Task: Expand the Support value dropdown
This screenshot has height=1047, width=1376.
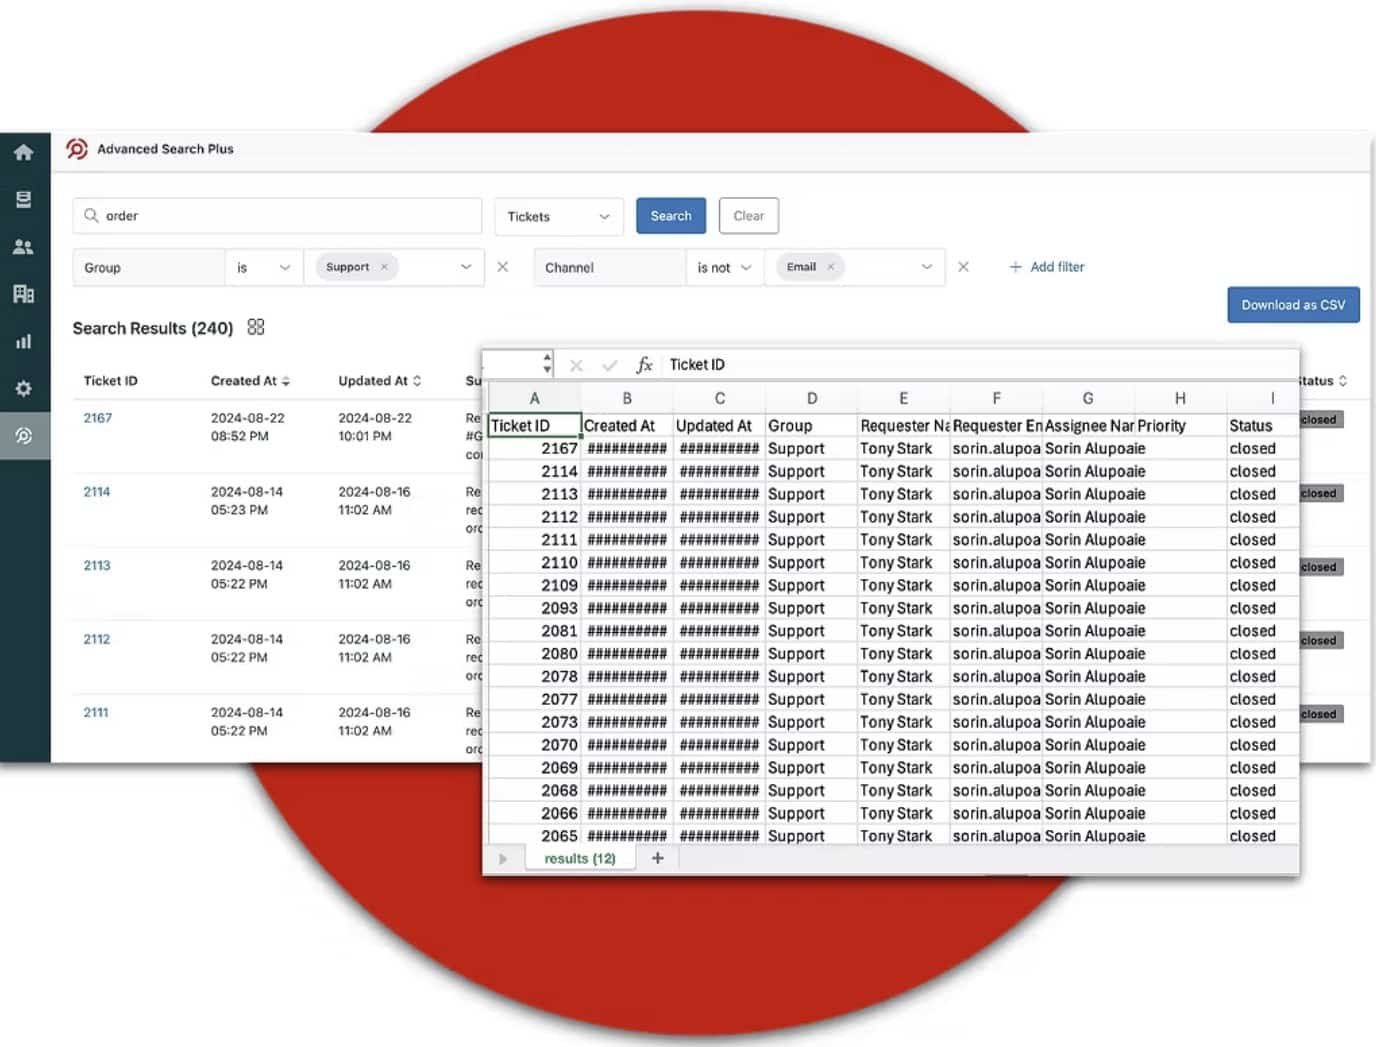Action: pos(466,267)
